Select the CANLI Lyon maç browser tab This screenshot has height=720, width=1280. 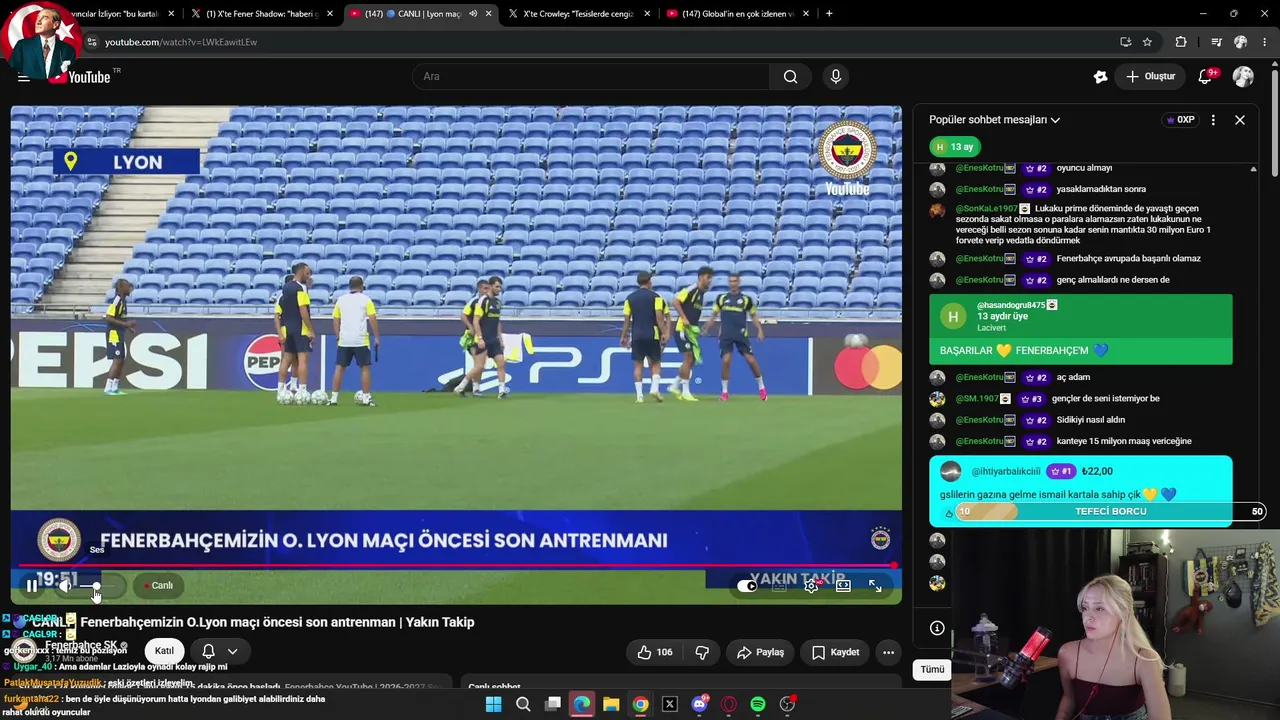pyautogui.click(x=421, y=14)
